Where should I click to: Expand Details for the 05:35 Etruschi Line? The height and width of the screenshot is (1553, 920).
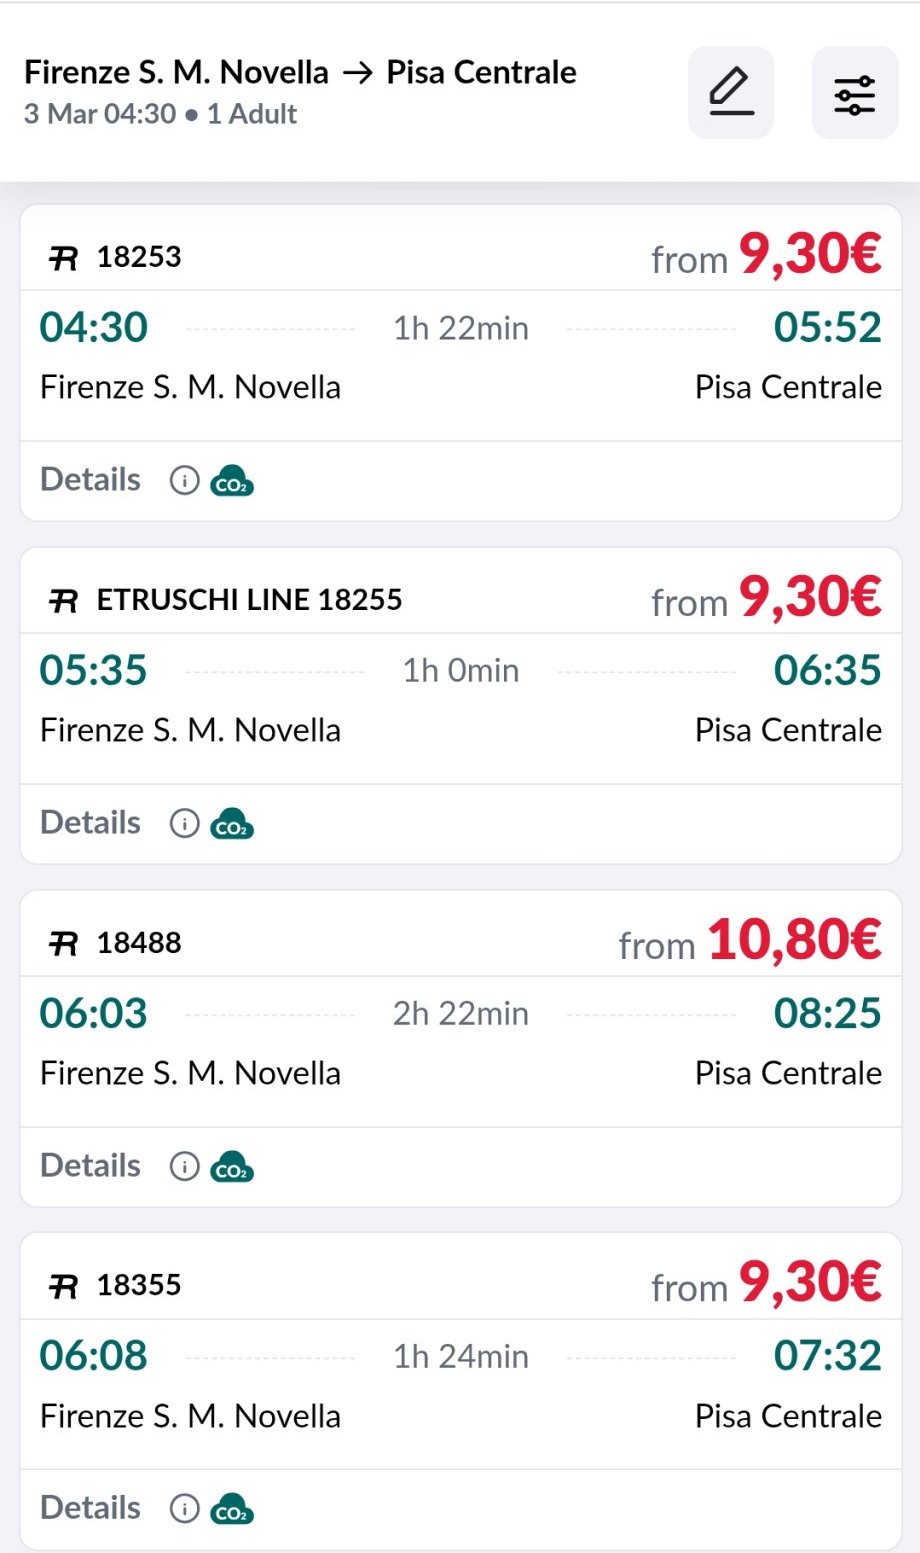[x=90, y=823]
